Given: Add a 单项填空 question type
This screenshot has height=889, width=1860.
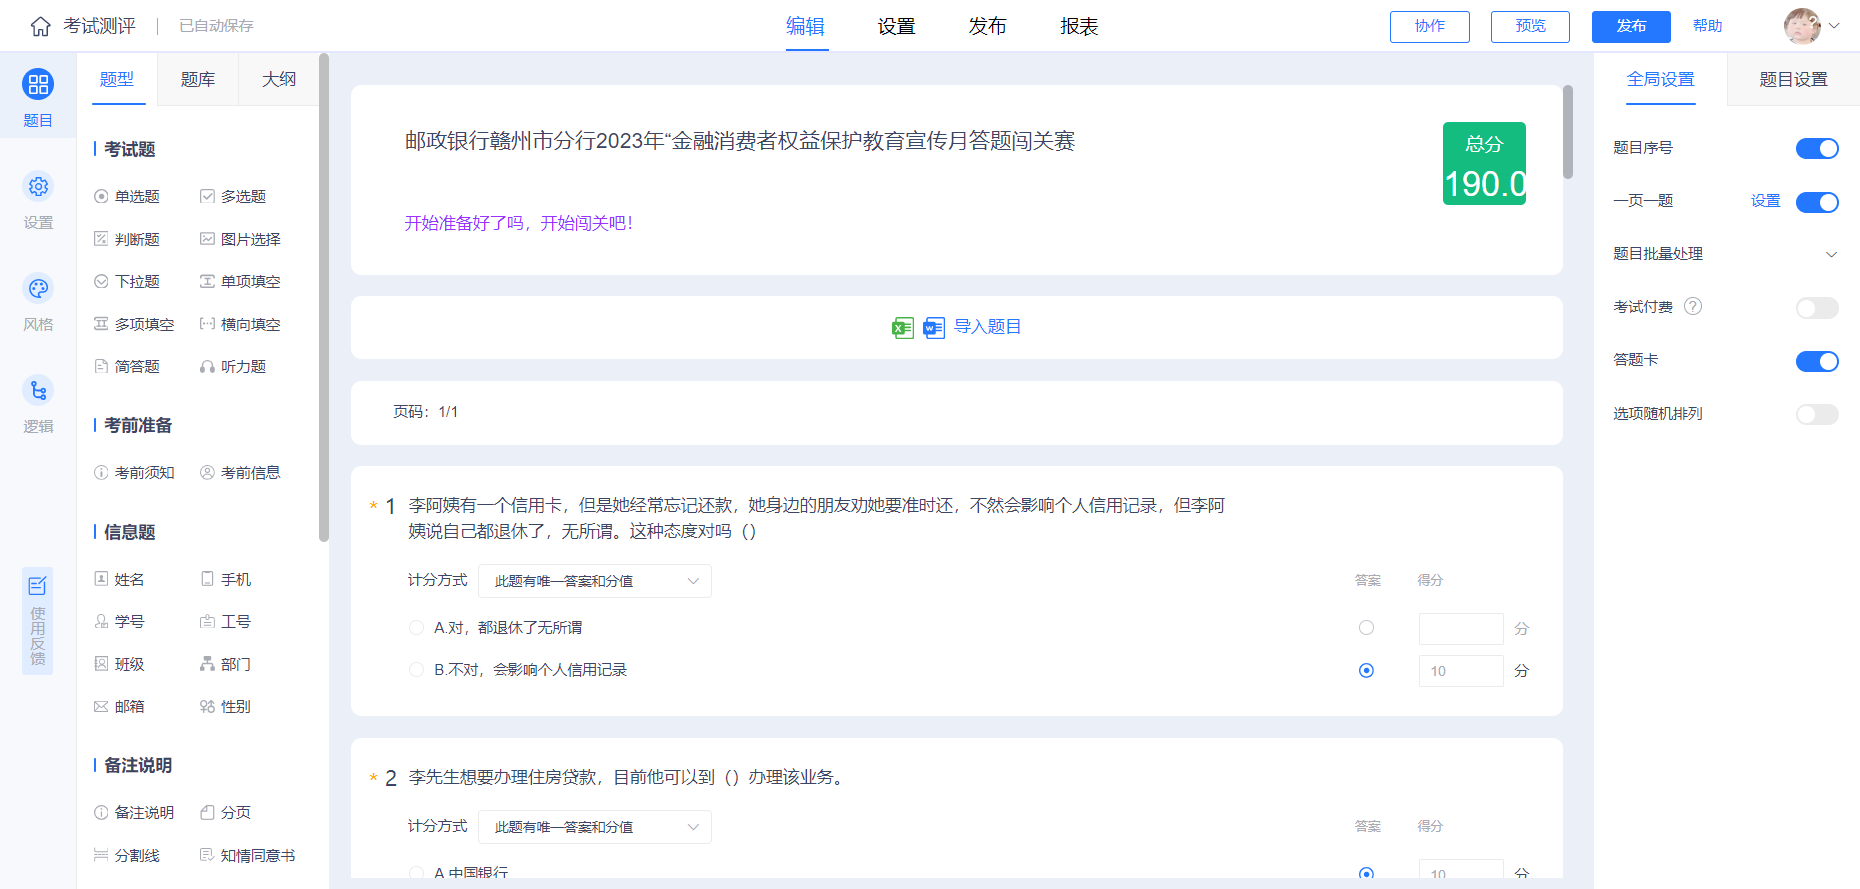Looking at the screenshot, I should [240, 282].
